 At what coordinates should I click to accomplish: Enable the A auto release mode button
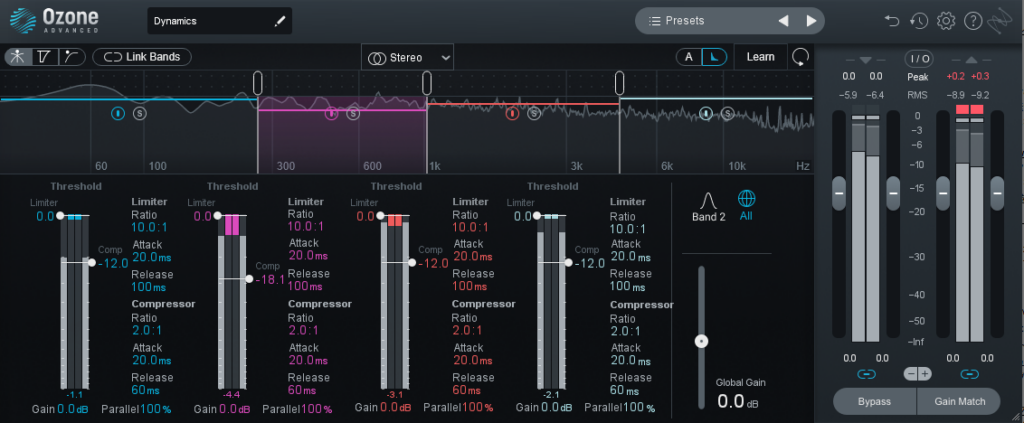688,57
